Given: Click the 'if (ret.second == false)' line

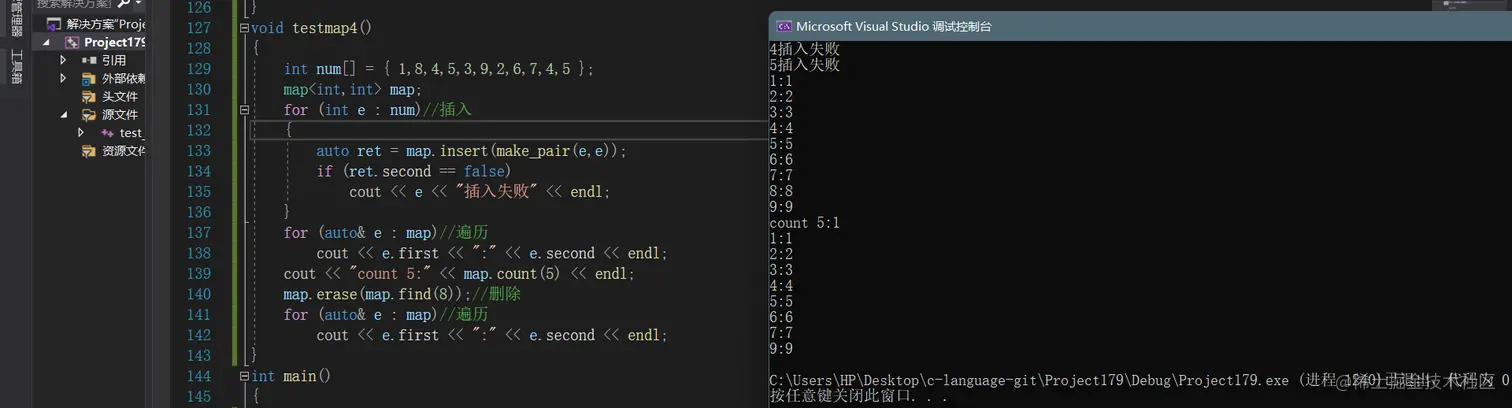Looking at the screenshot, I should pyautogui.click(x=414, y=171).
